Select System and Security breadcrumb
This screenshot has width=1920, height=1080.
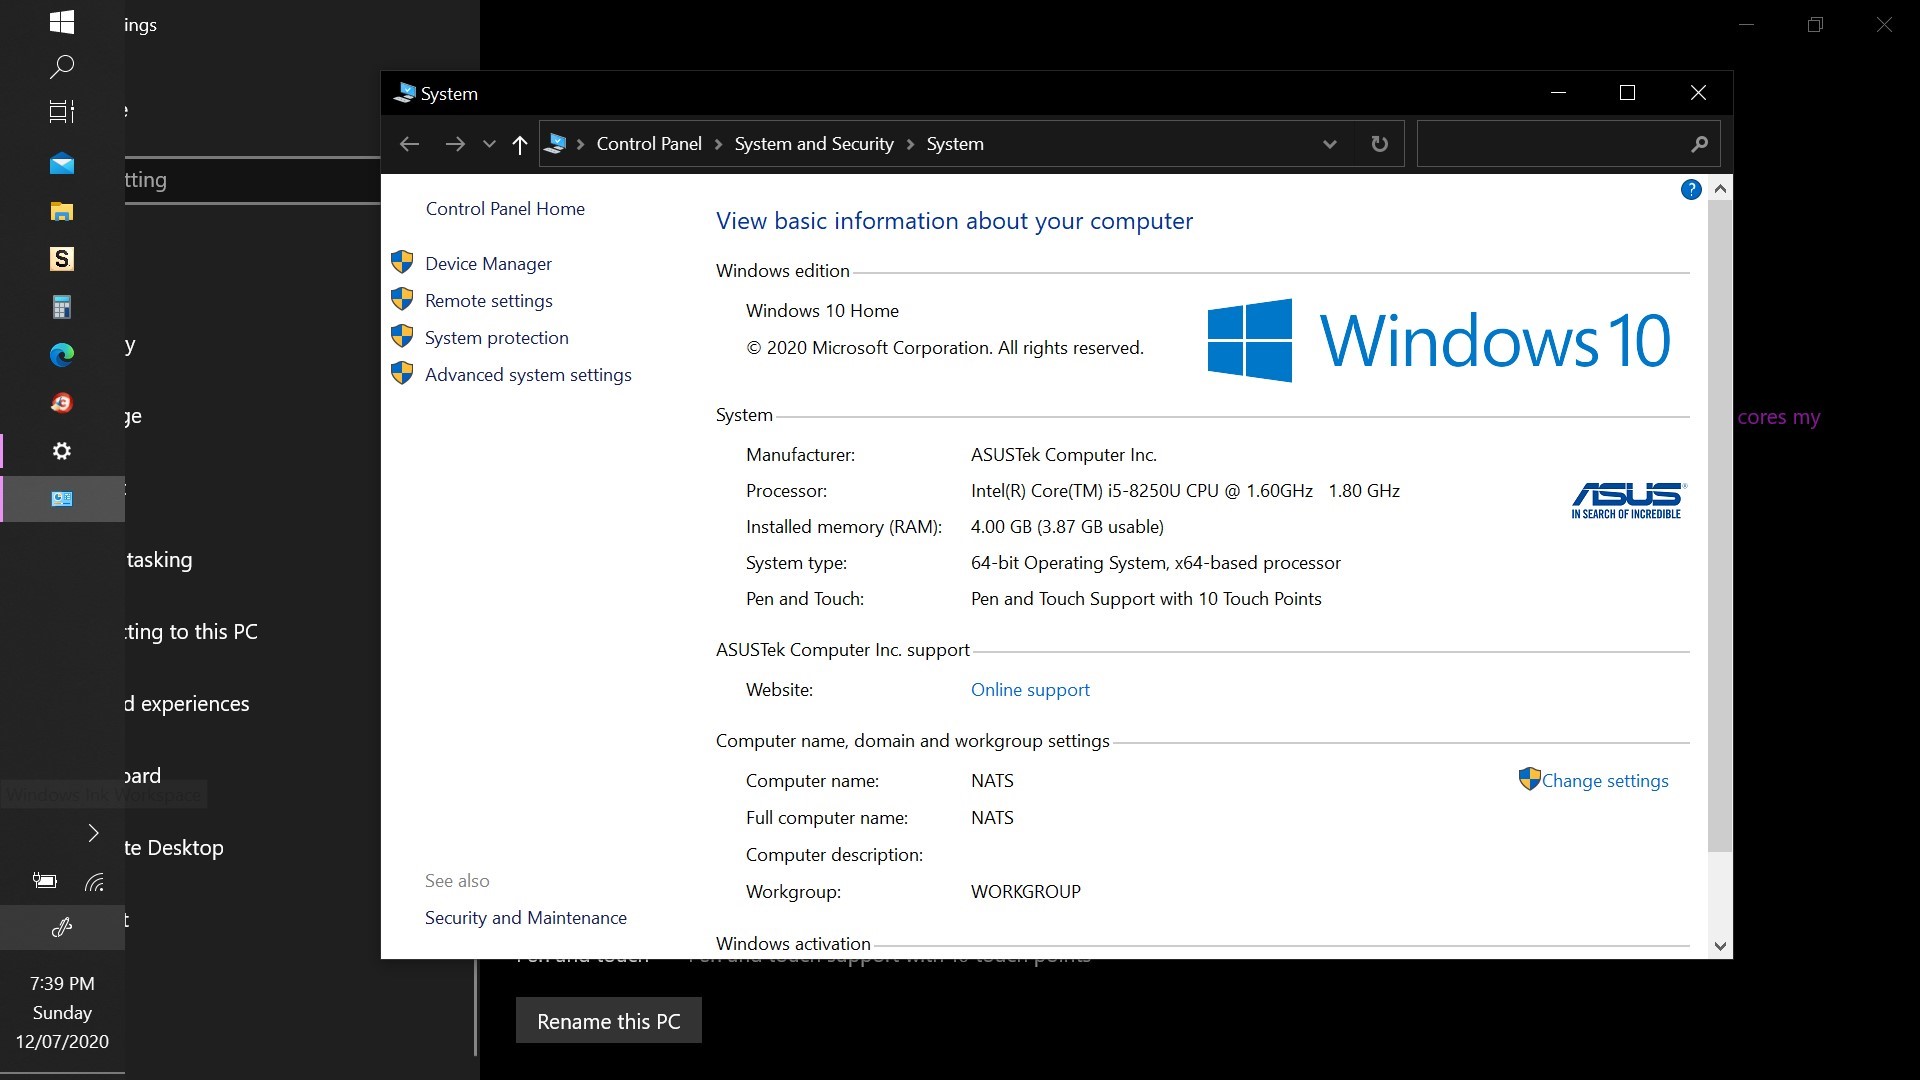pos(814,144)
